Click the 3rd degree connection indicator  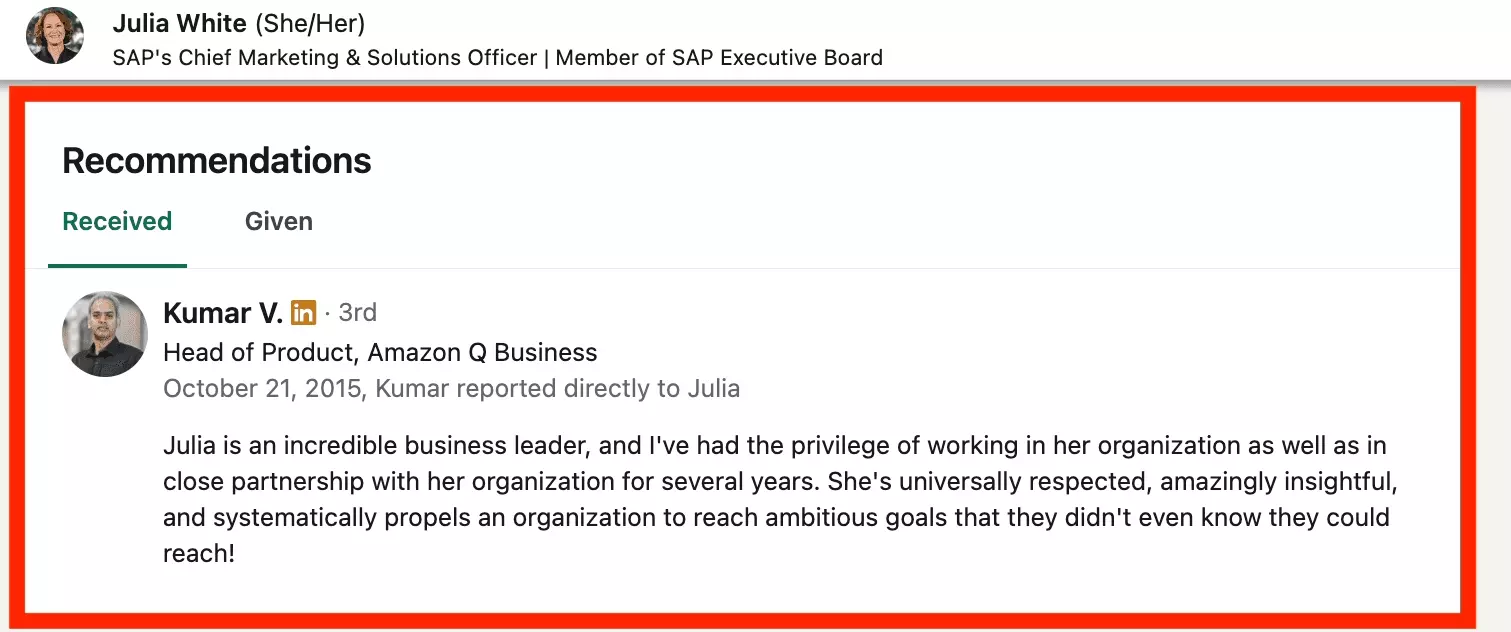click(x=357, y=313)
